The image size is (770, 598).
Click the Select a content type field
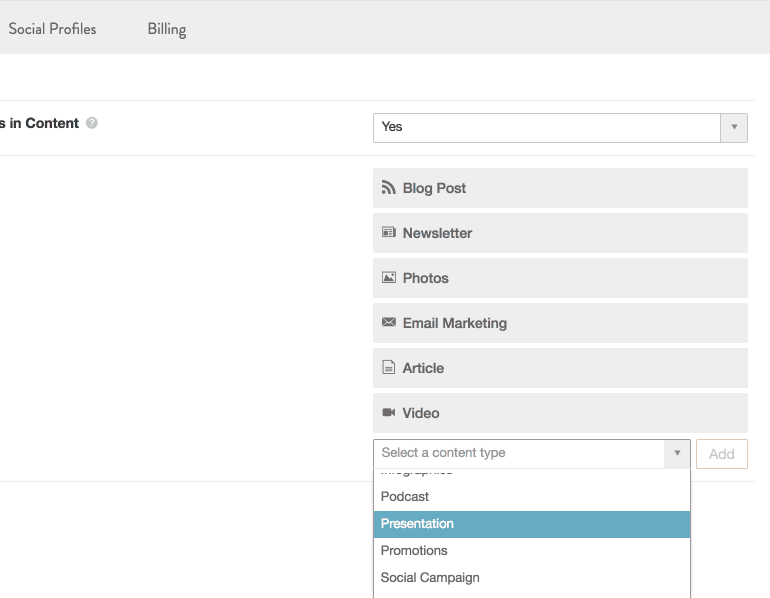518,453
